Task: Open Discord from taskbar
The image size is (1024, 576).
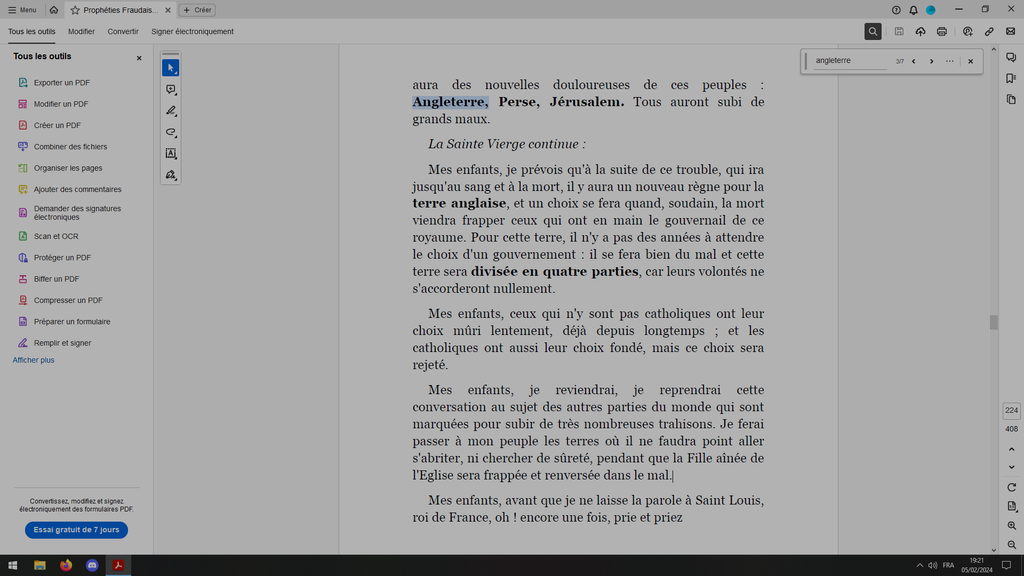Action: 92,566
